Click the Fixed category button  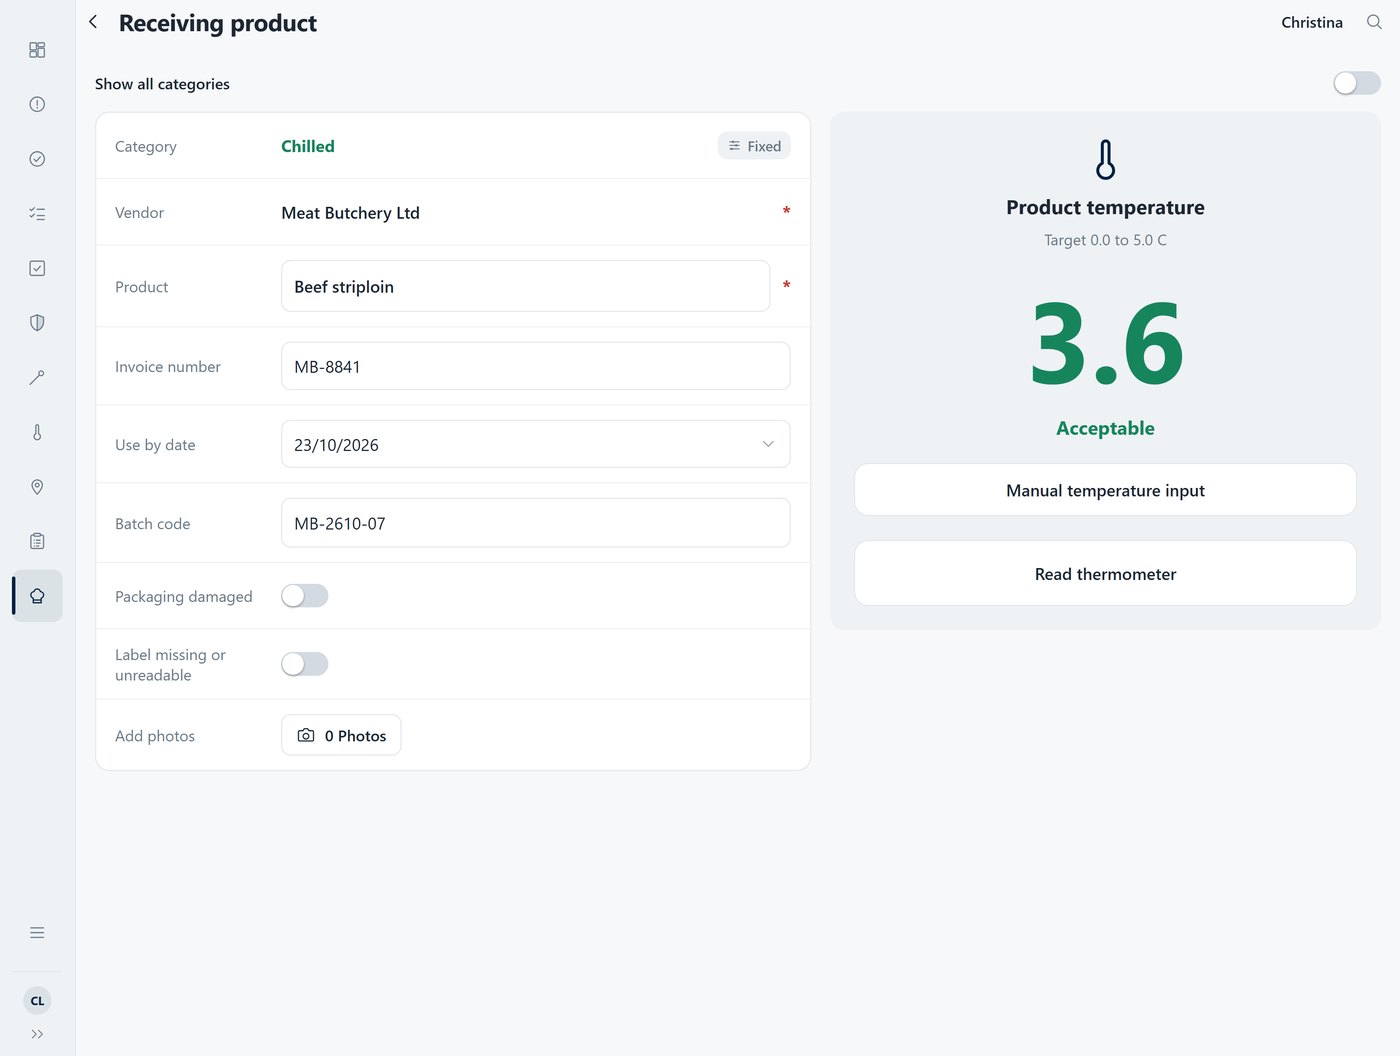tap(754, 146)
